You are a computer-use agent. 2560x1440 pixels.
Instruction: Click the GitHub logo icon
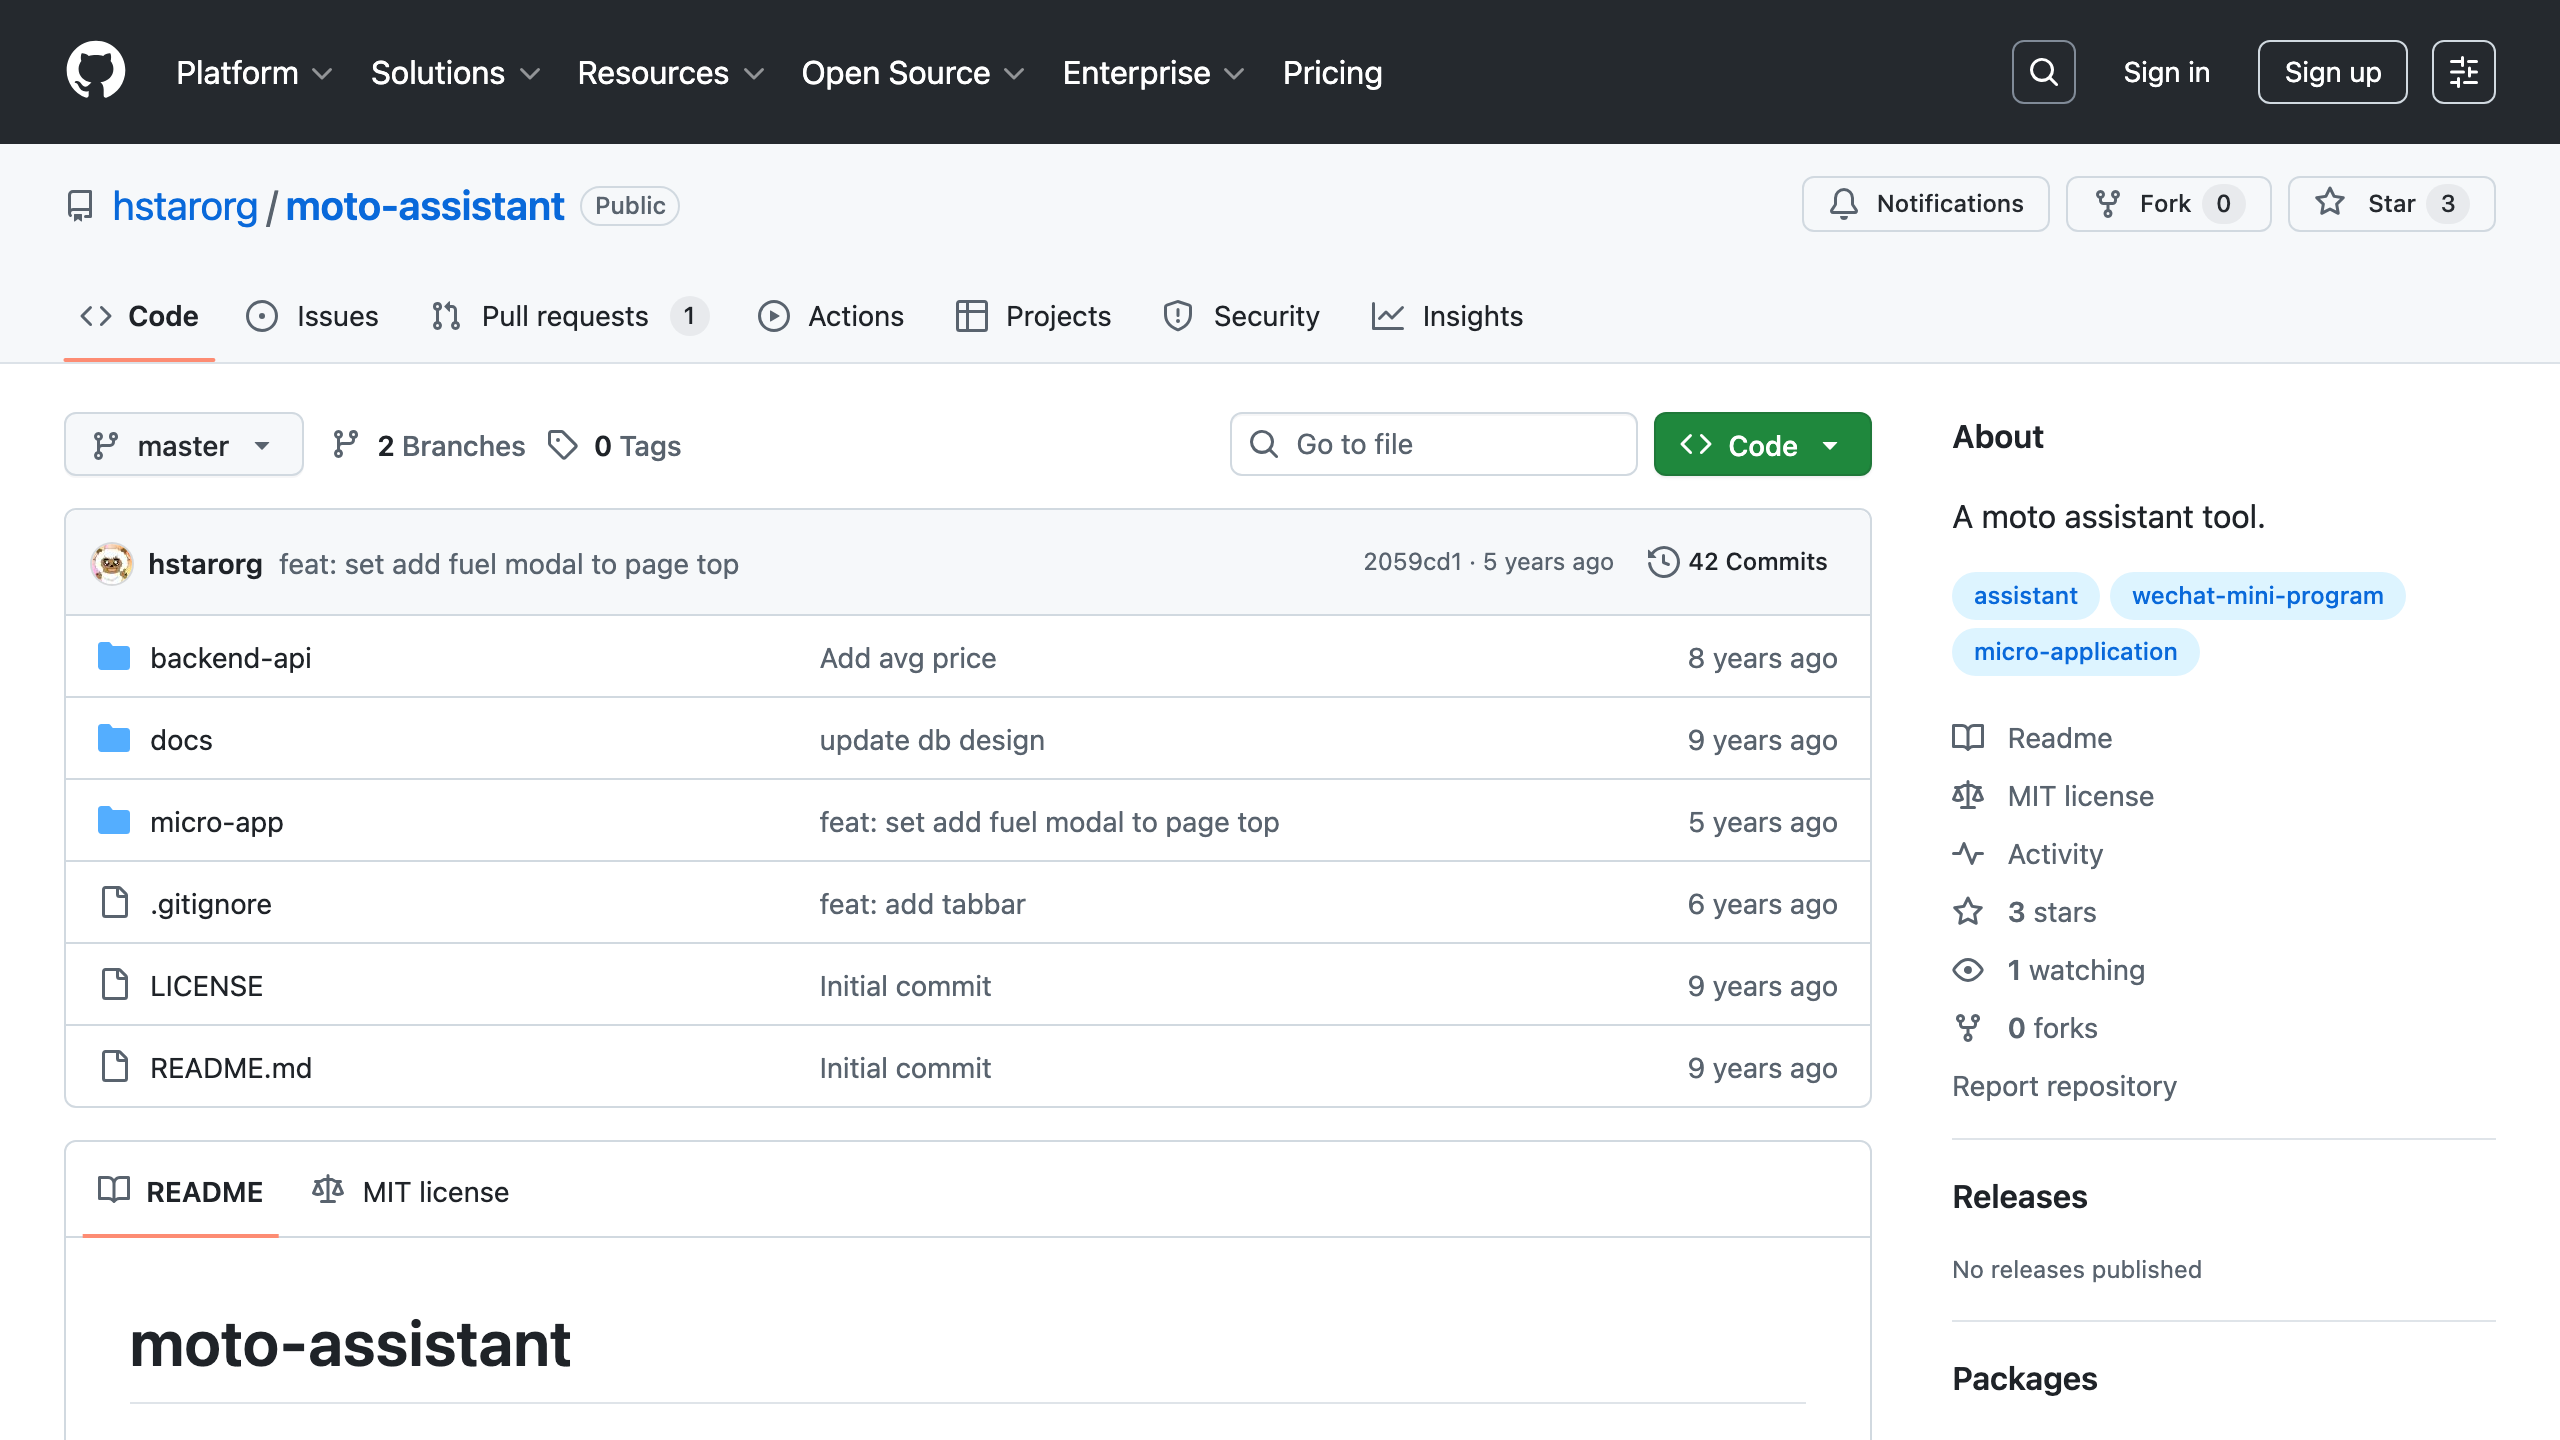(x=95, y=72)
